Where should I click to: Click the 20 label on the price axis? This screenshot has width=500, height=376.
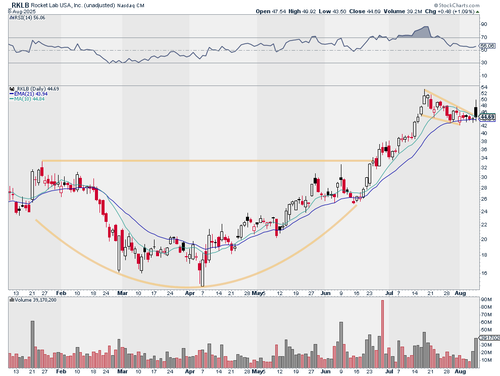[484, 239]
